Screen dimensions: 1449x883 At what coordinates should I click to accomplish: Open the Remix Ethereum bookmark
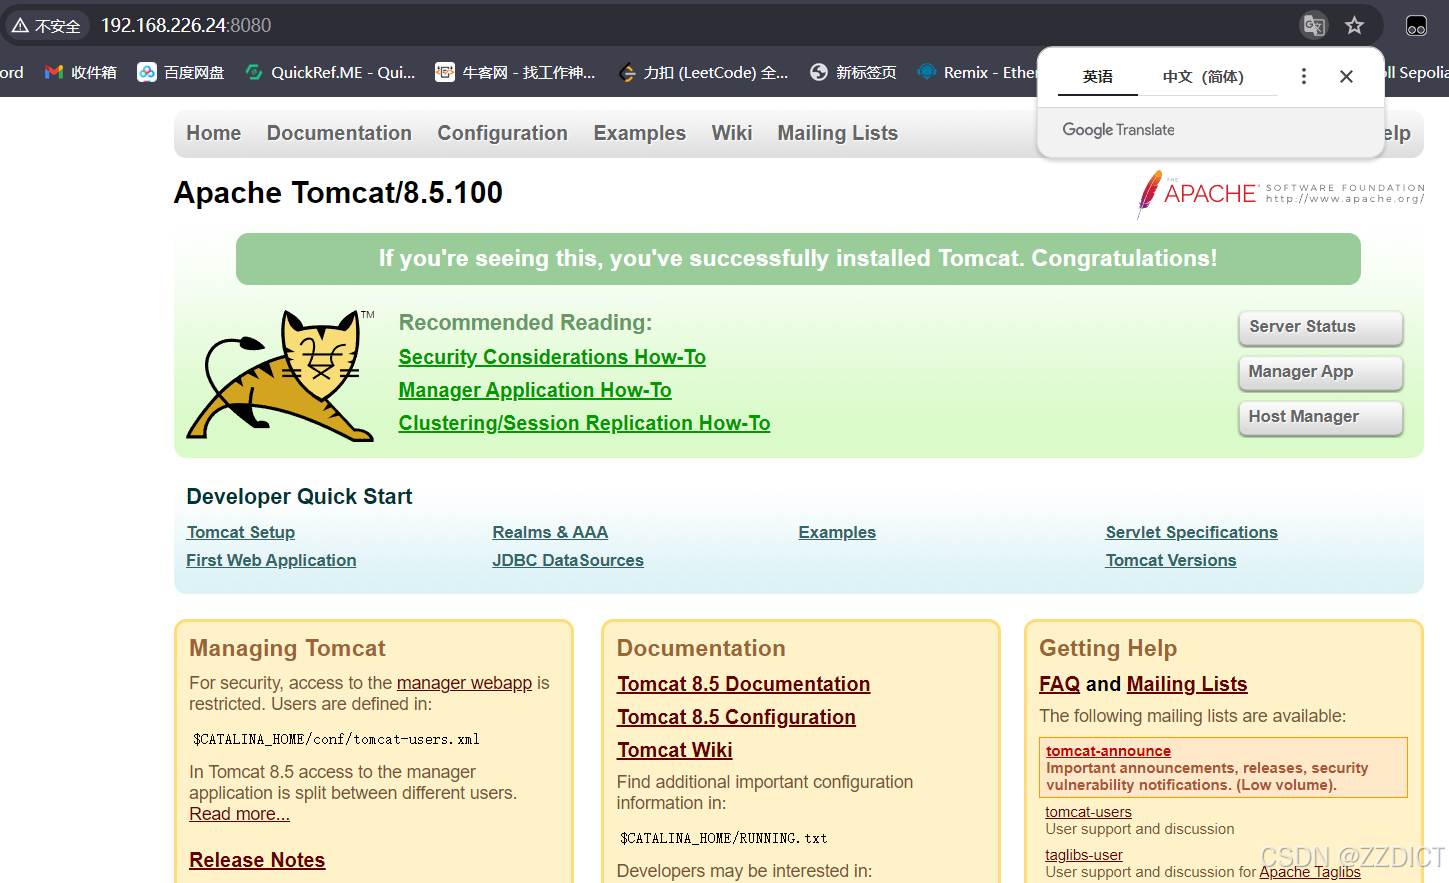pos(977,72)
